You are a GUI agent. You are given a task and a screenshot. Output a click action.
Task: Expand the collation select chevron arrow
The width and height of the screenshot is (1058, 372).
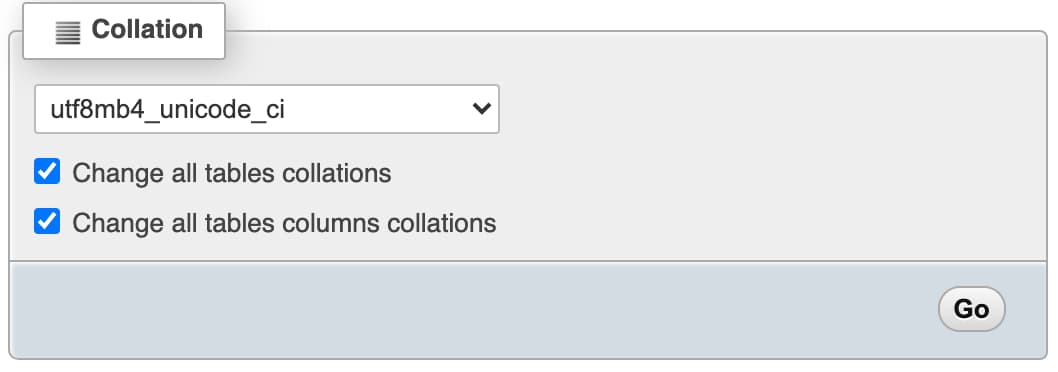pos(482,108)
